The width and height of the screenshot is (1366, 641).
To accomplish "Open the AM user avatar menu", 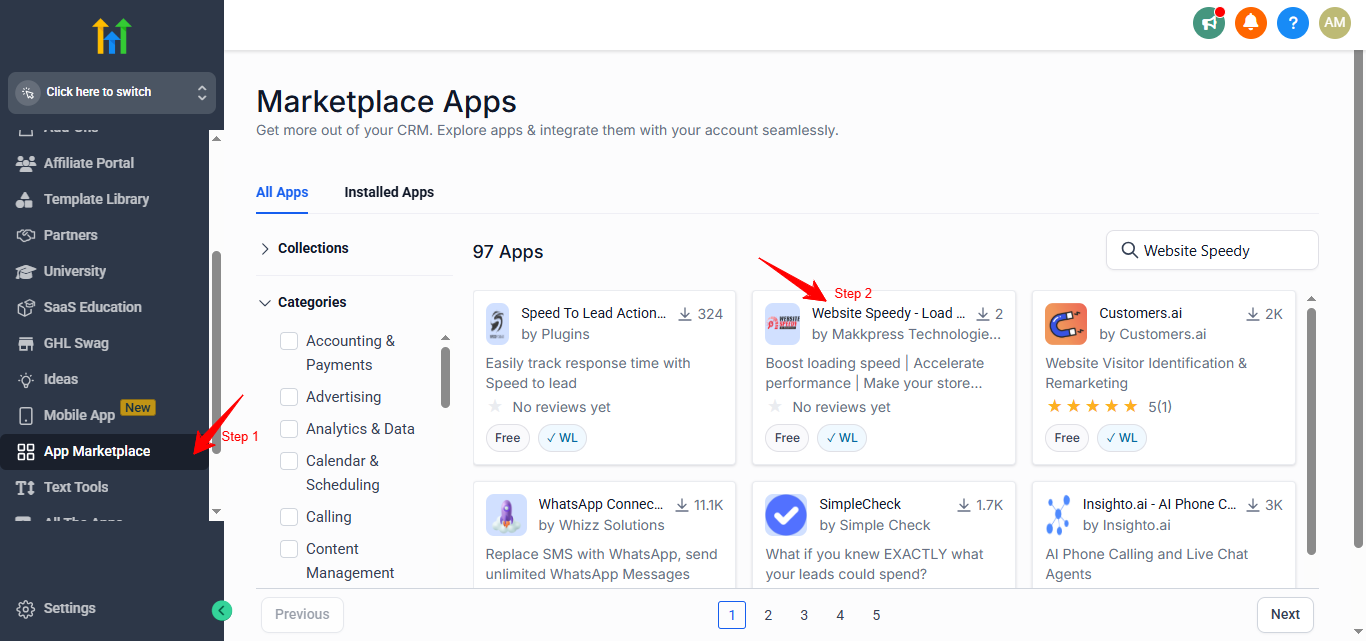I will tap(1335, 22).
